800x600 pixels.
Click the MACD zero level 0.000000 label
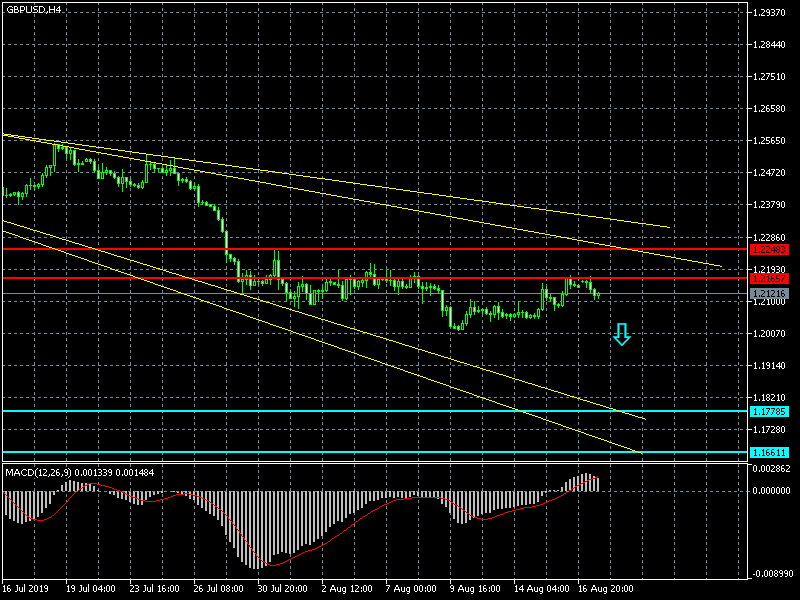[x=774, y=490]
